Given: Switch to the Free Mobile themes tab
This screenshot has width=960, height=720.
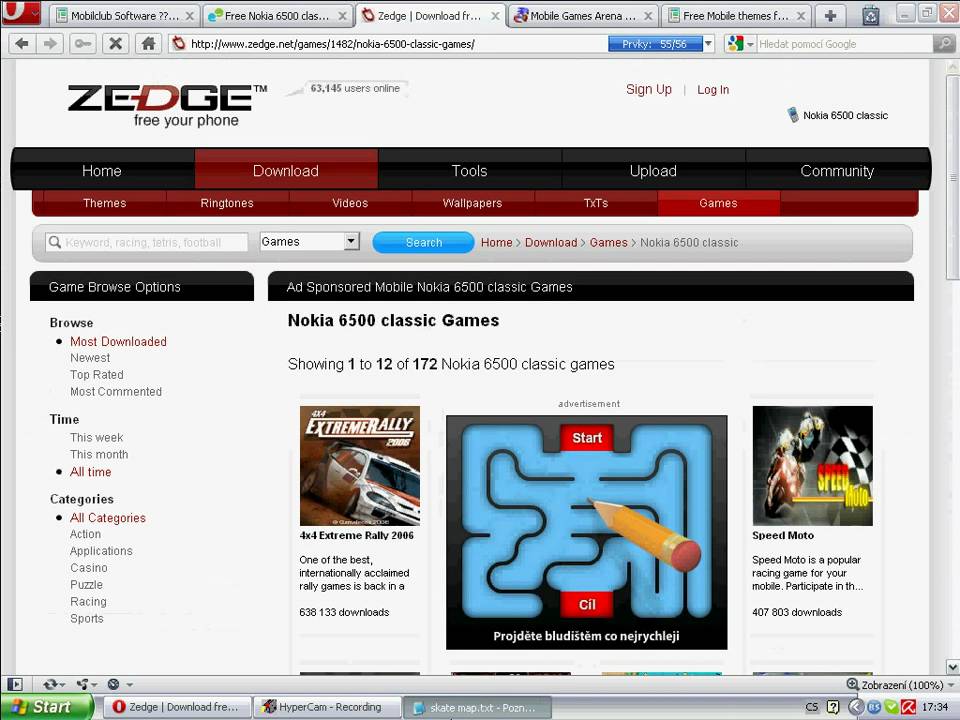Looking at the screenshot, I should click(736, 16).
